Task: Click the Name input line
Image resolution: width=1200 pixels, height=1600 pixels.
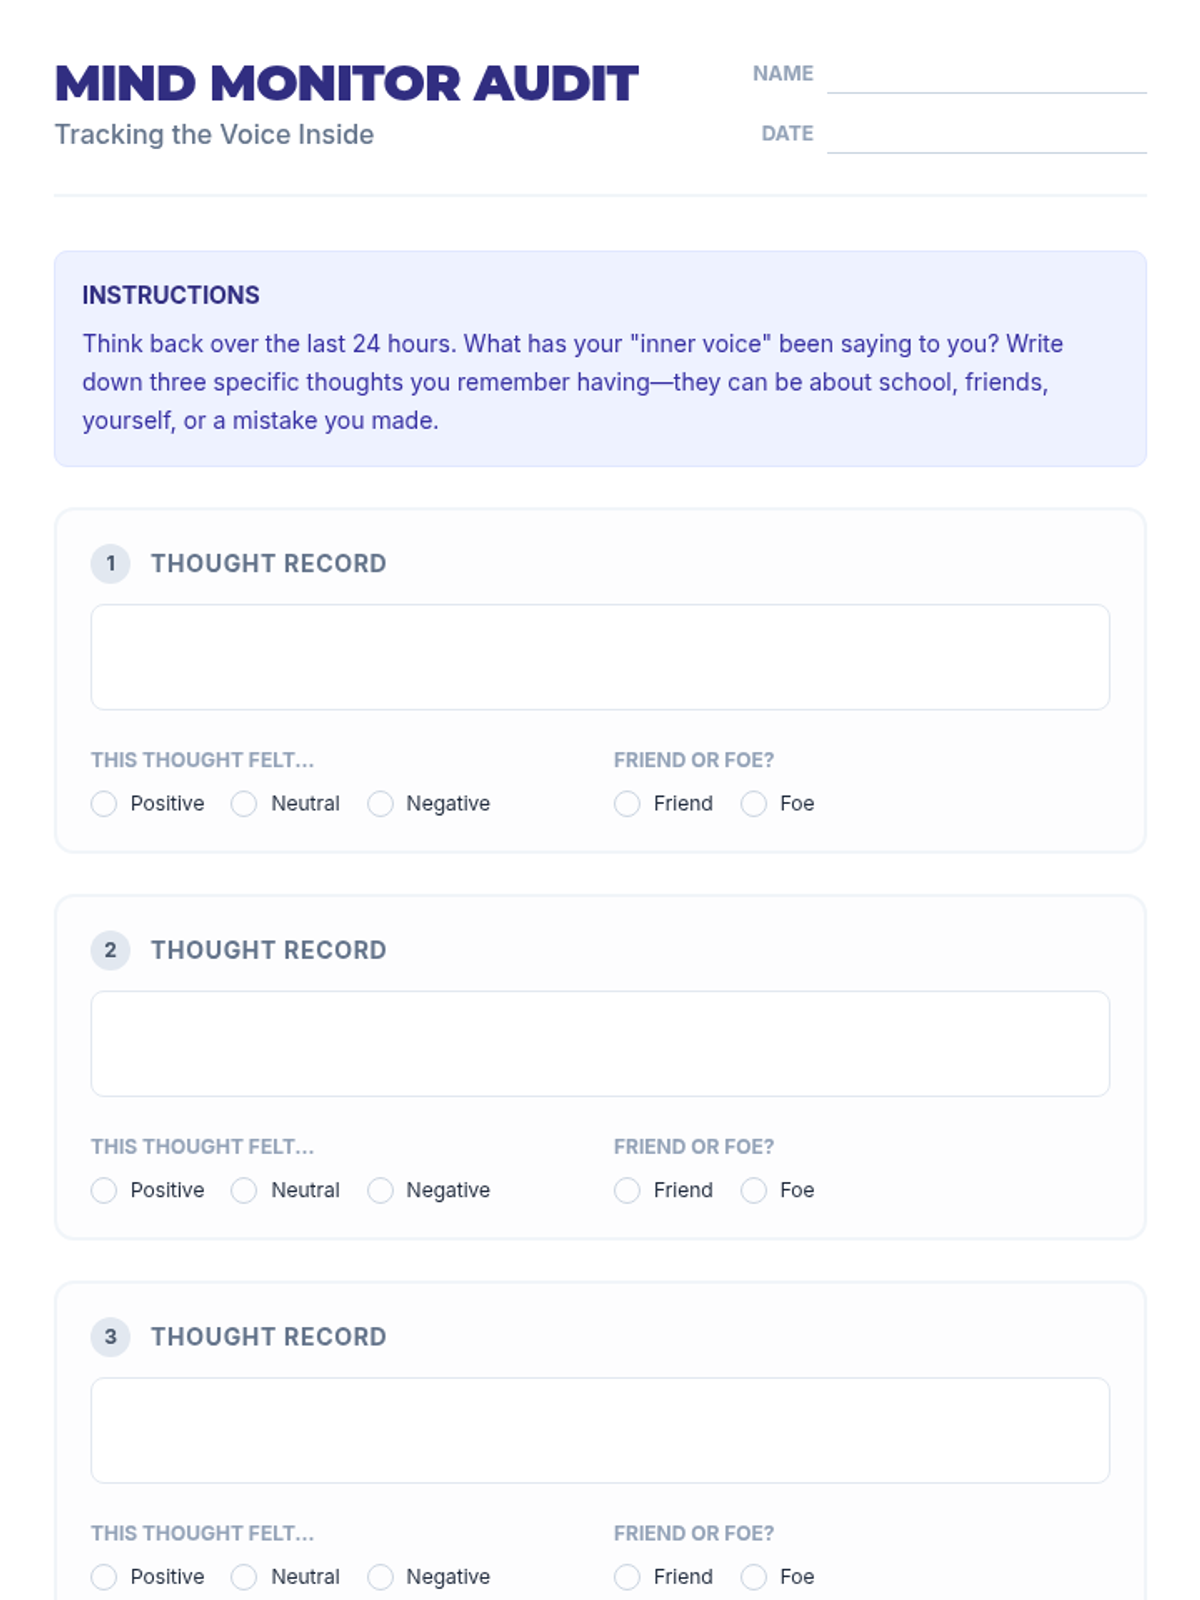Action: pyautogui.click(x=986, y=76)
